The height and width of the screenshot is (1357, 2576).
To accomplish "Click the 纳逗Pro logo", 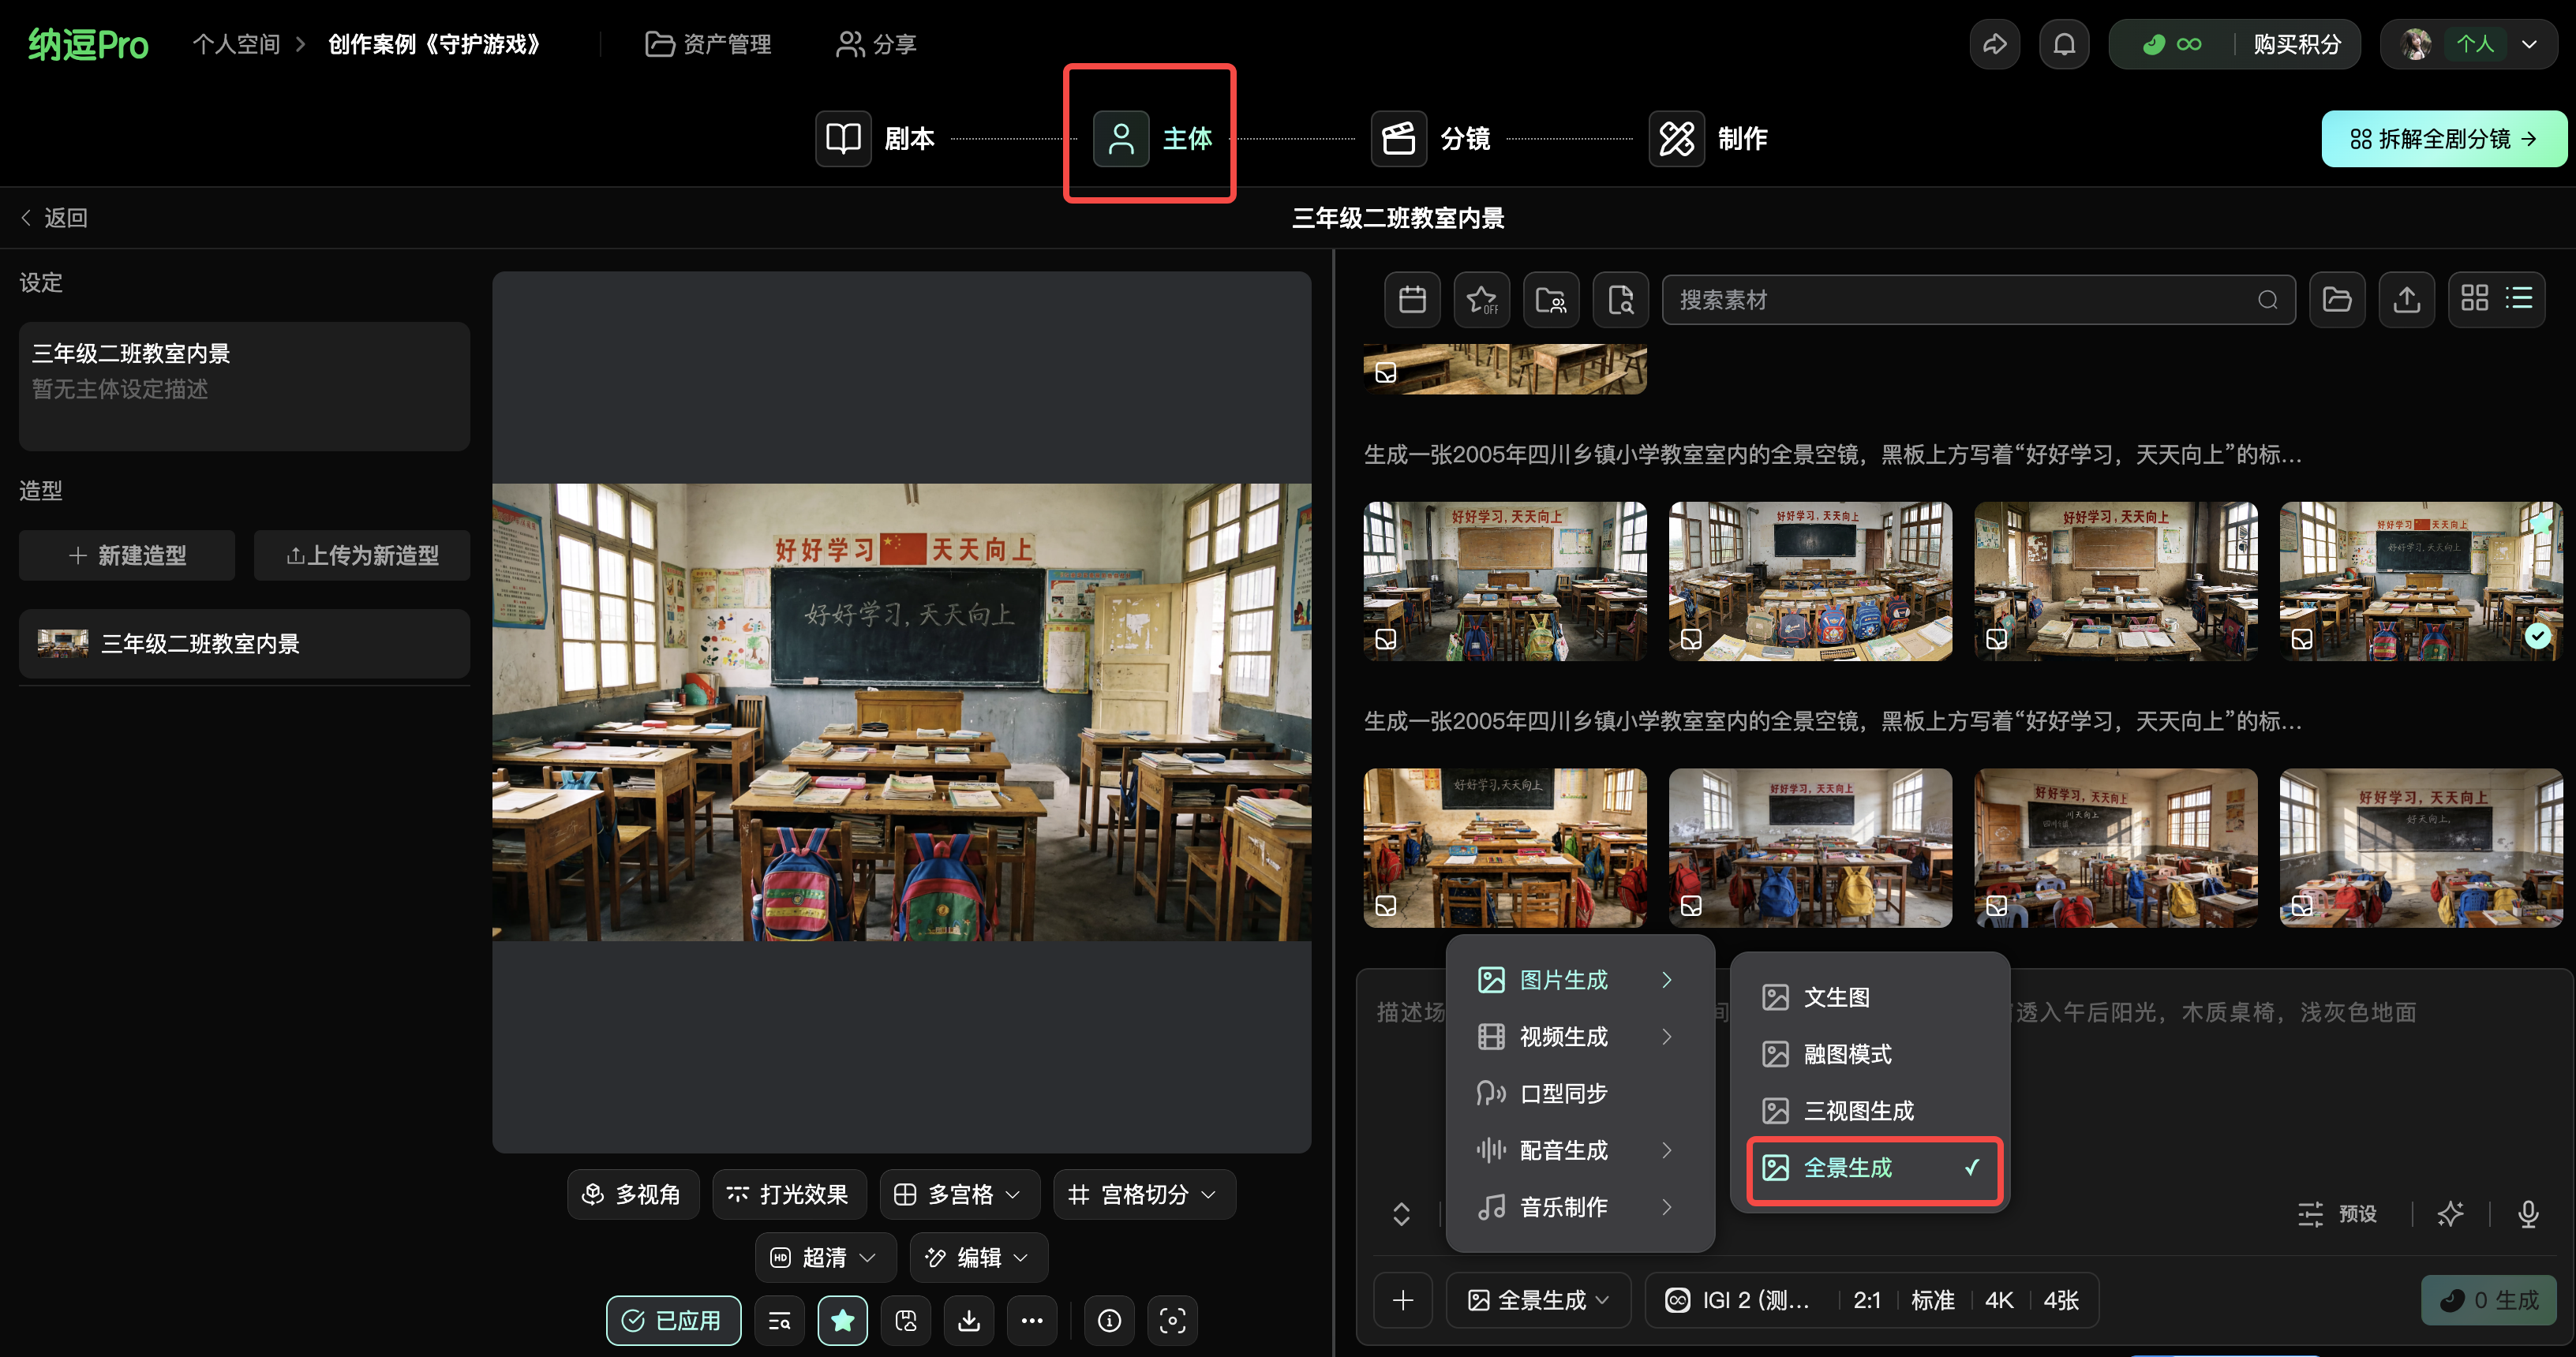I will point(88,44).
